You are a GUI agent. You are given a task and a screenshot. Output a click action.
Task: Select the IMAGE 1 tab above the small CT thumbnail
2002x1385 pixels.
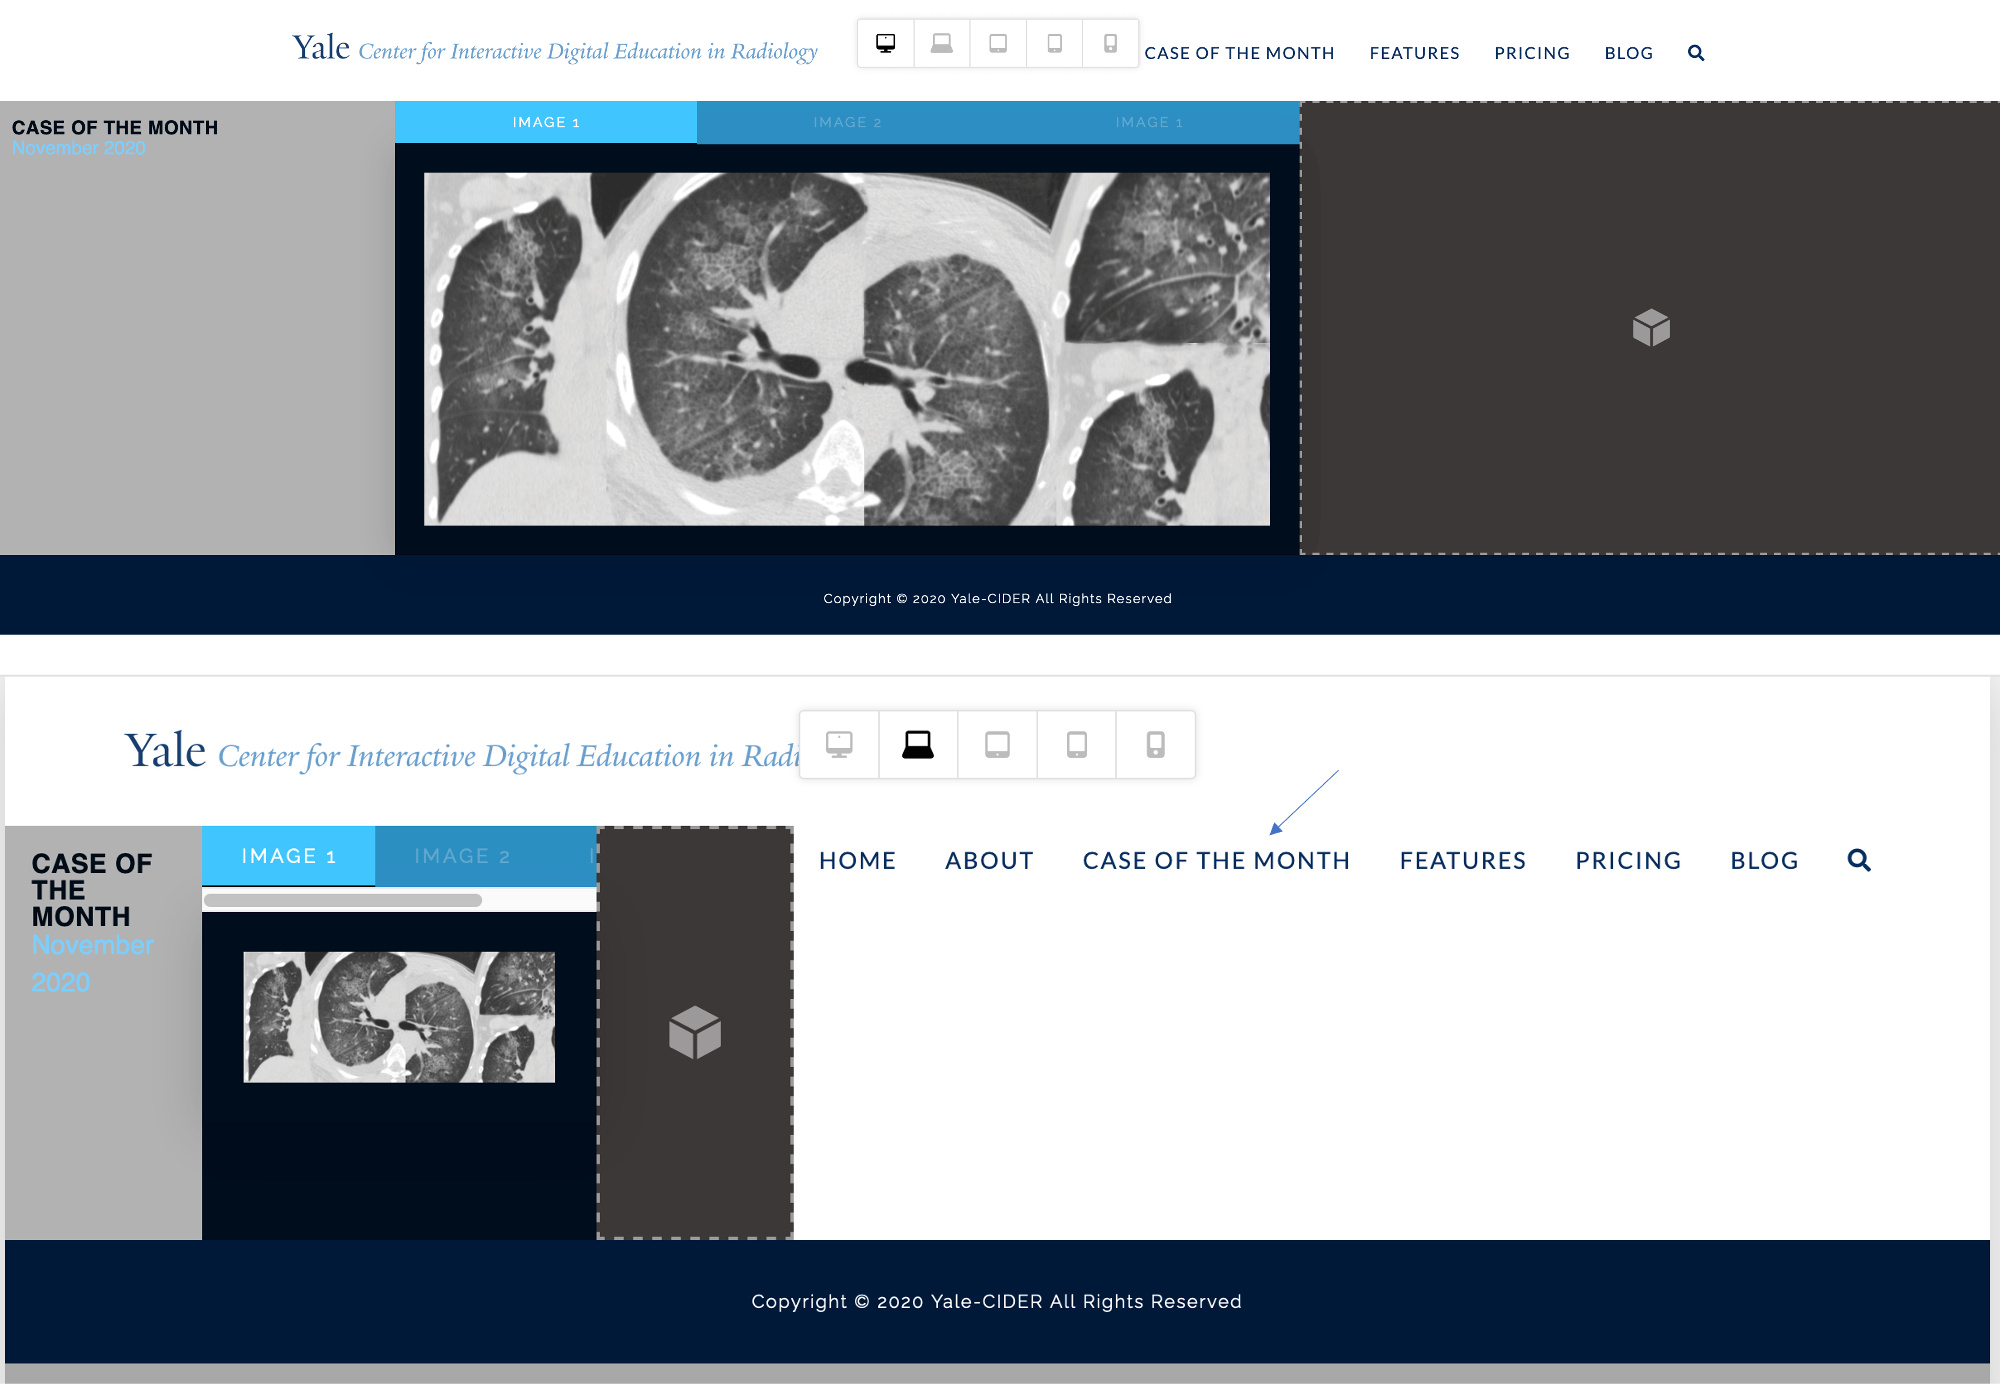[288, 856]
